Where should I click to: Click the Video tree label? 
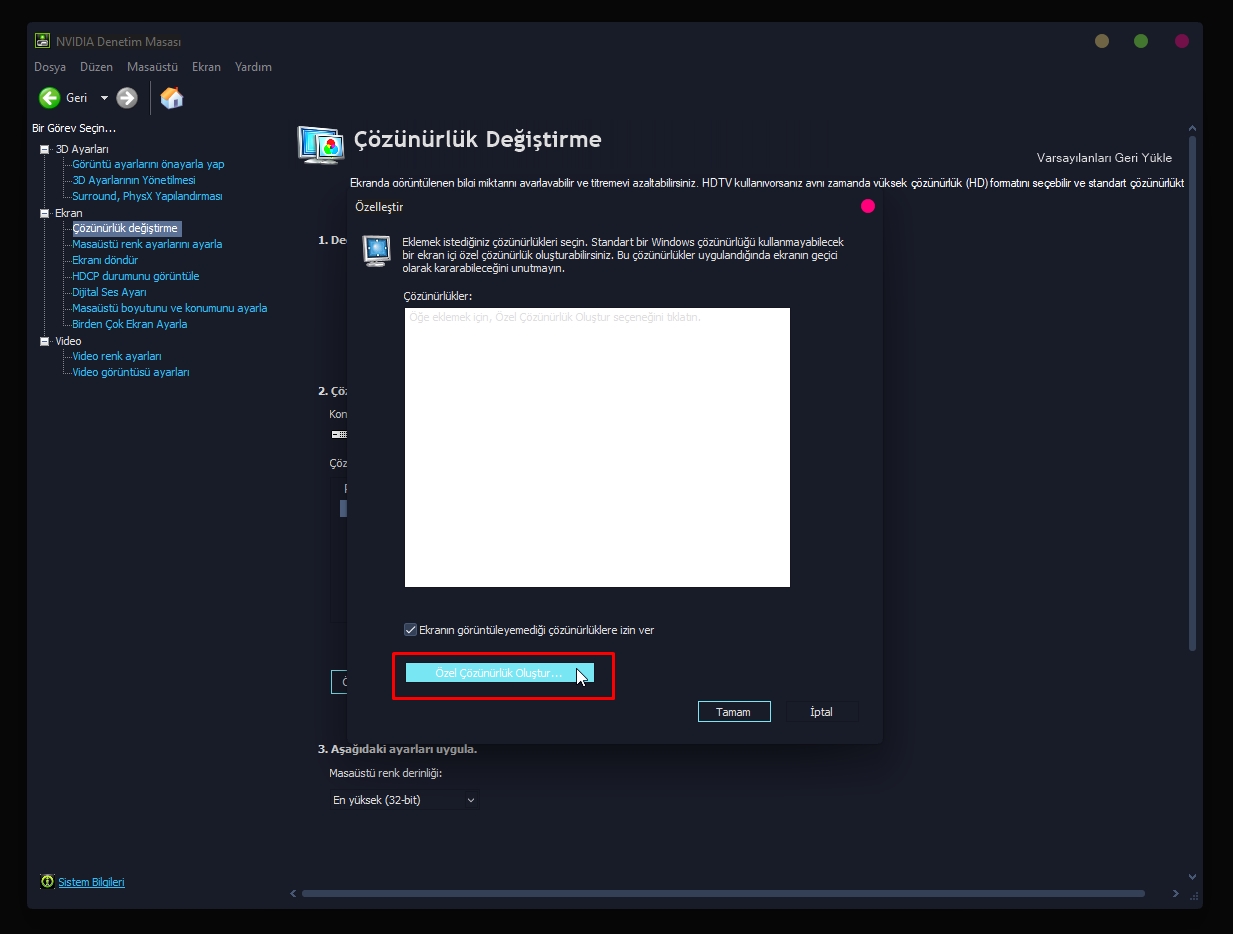(x=68, y=341)
